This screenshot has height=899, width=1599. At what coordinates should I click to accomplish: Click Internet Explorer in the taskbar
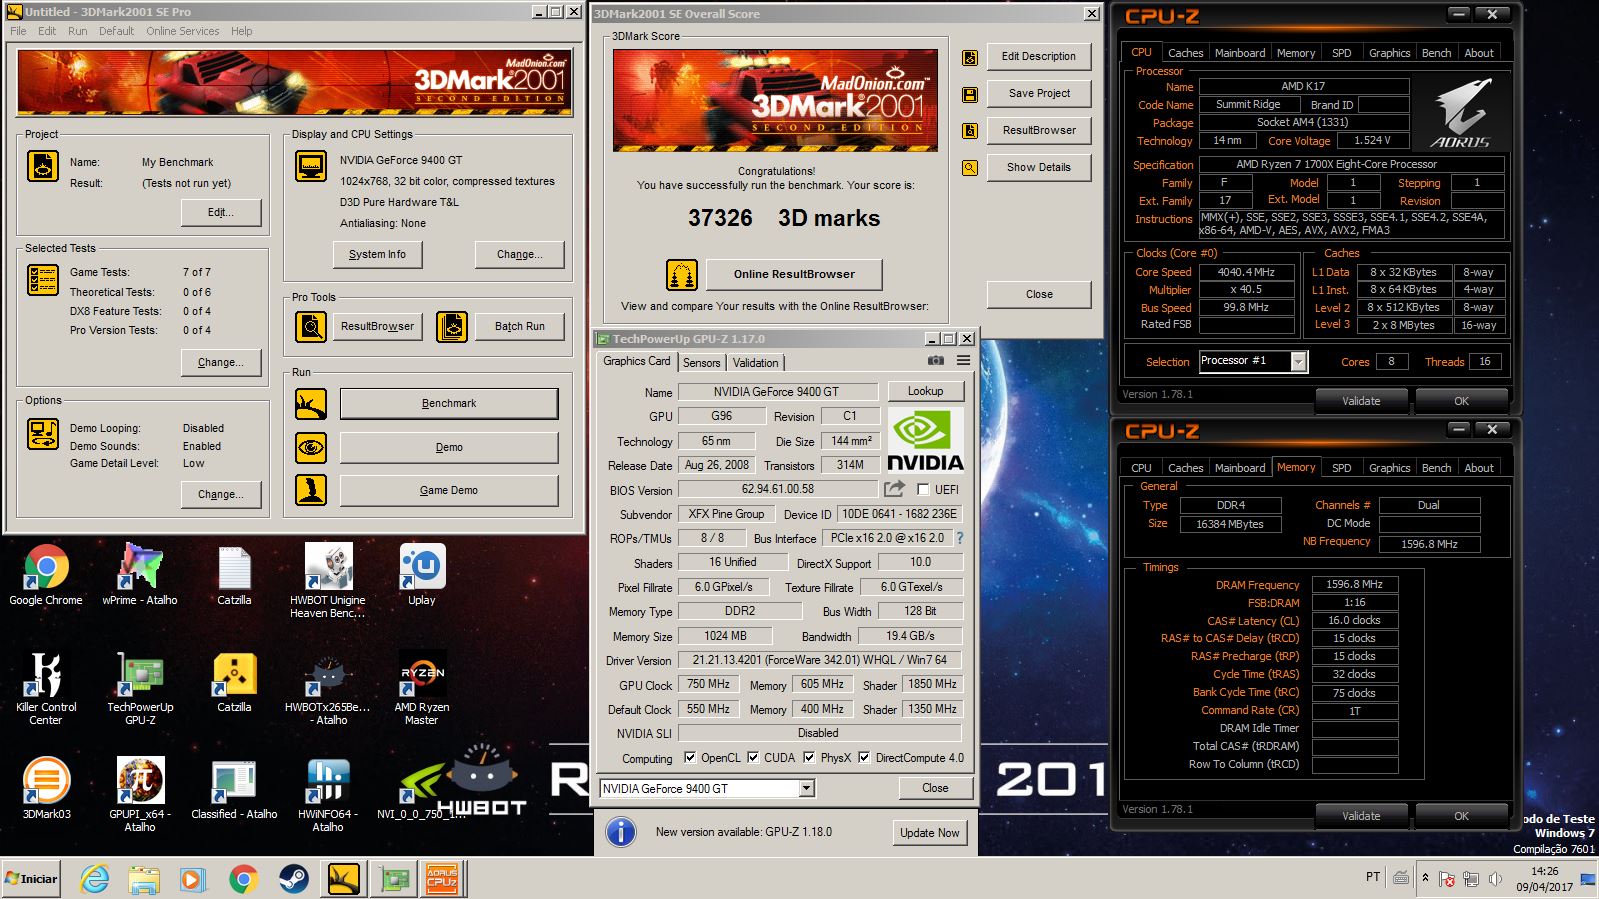tap(95, 879)
